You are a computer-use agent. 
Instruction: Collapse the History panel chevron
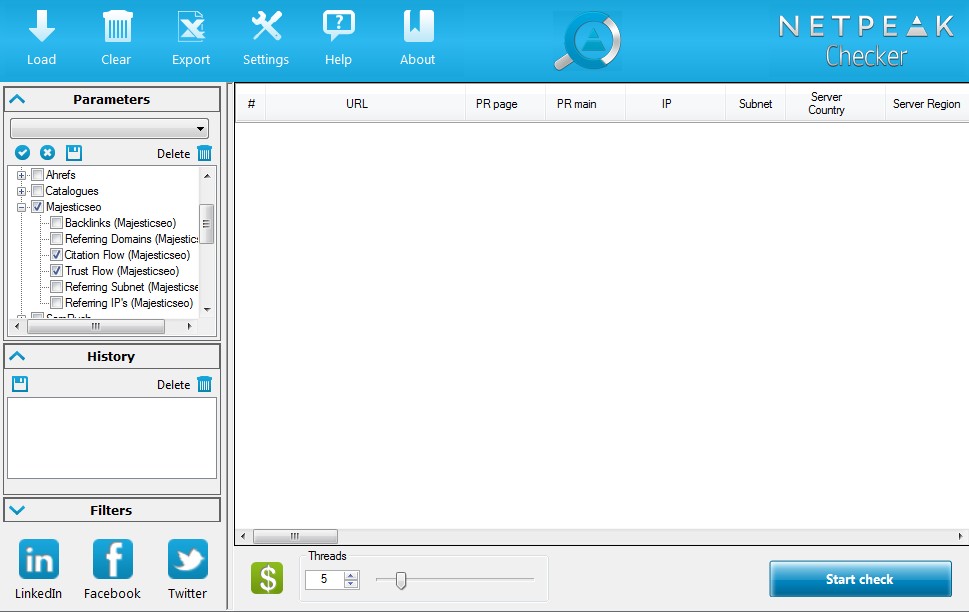point(17,356)
